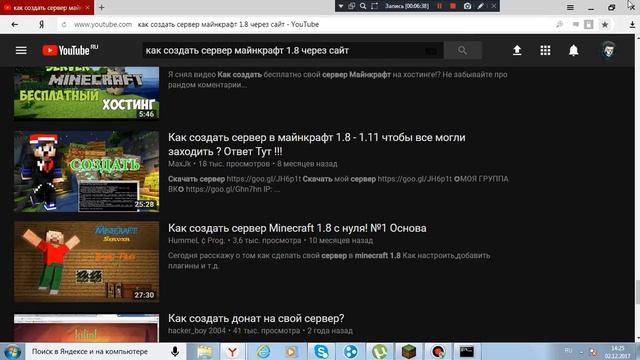Click the description text "Скачать сервер https://goo.gl/JH6p1t"
This screenshot has width=640, height=360.
234,179
